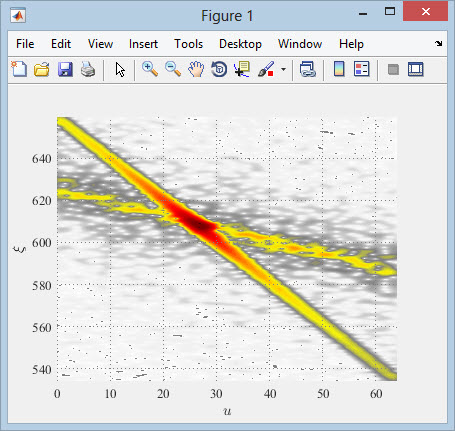Viewport: 455px width, 431px height.
Task: Select the Edit Plot arrow tool
Action: (120, 70)
